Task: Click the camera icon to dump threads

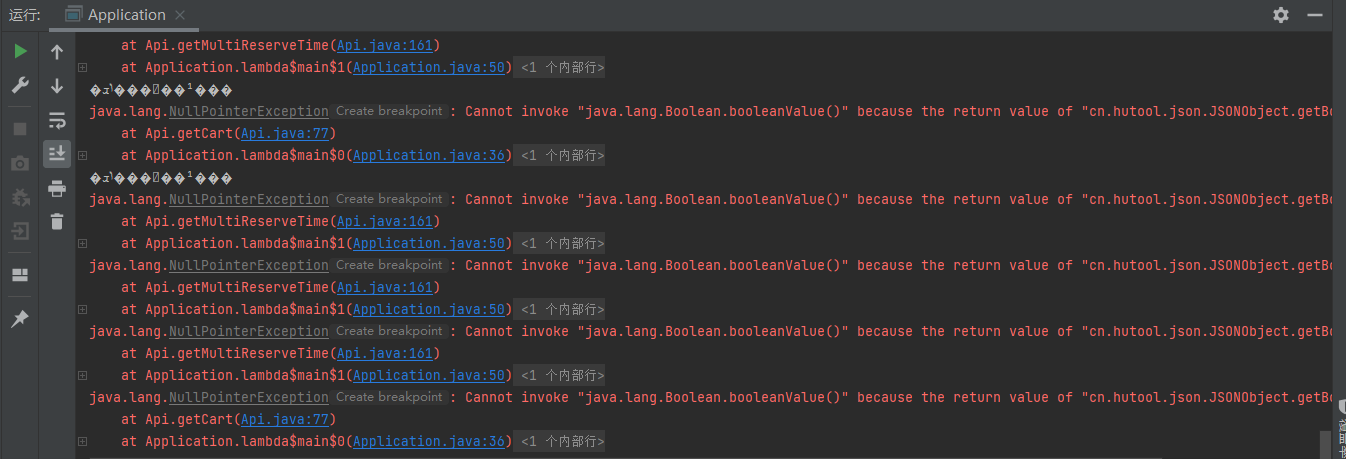Action: (20, 164)
